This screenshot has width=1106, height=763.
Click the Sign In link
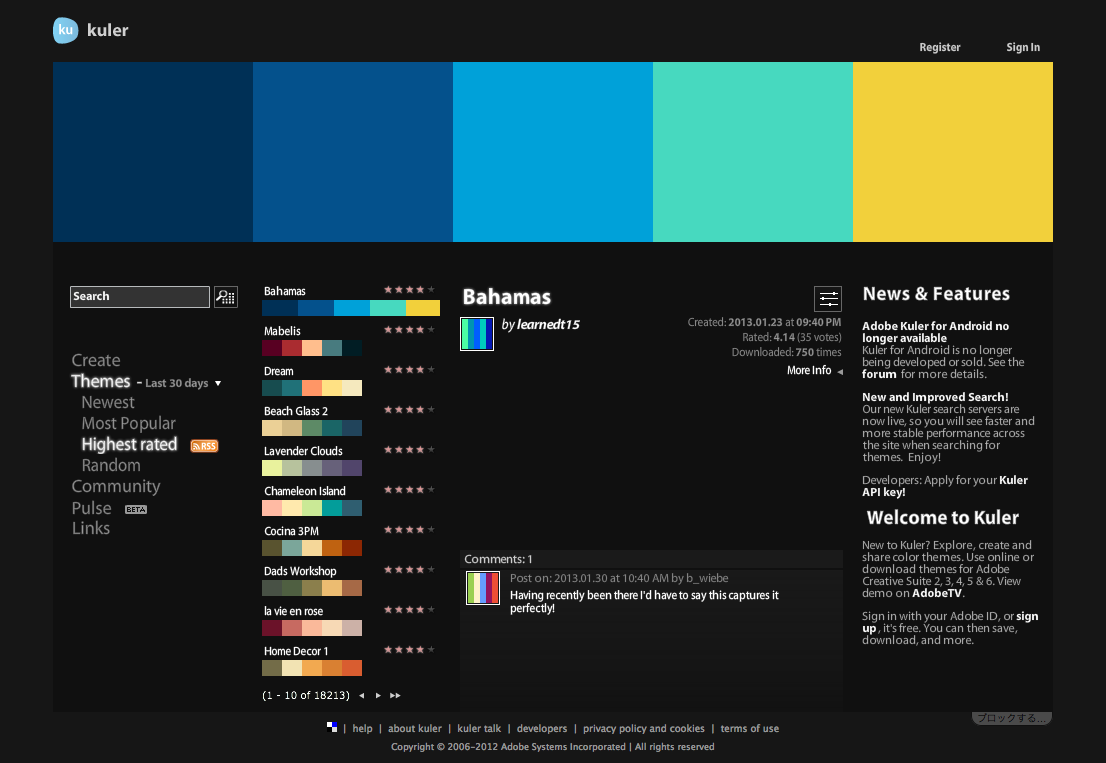[1022, 47]
